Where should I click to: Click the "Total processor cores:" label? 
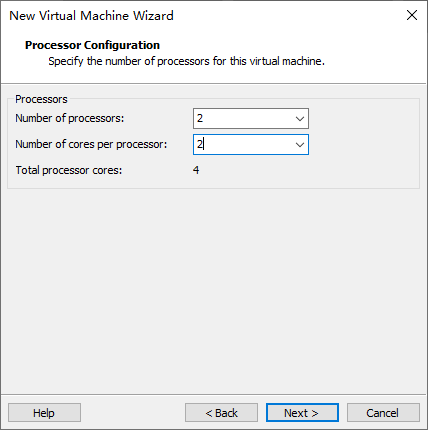tap(69, 170)
